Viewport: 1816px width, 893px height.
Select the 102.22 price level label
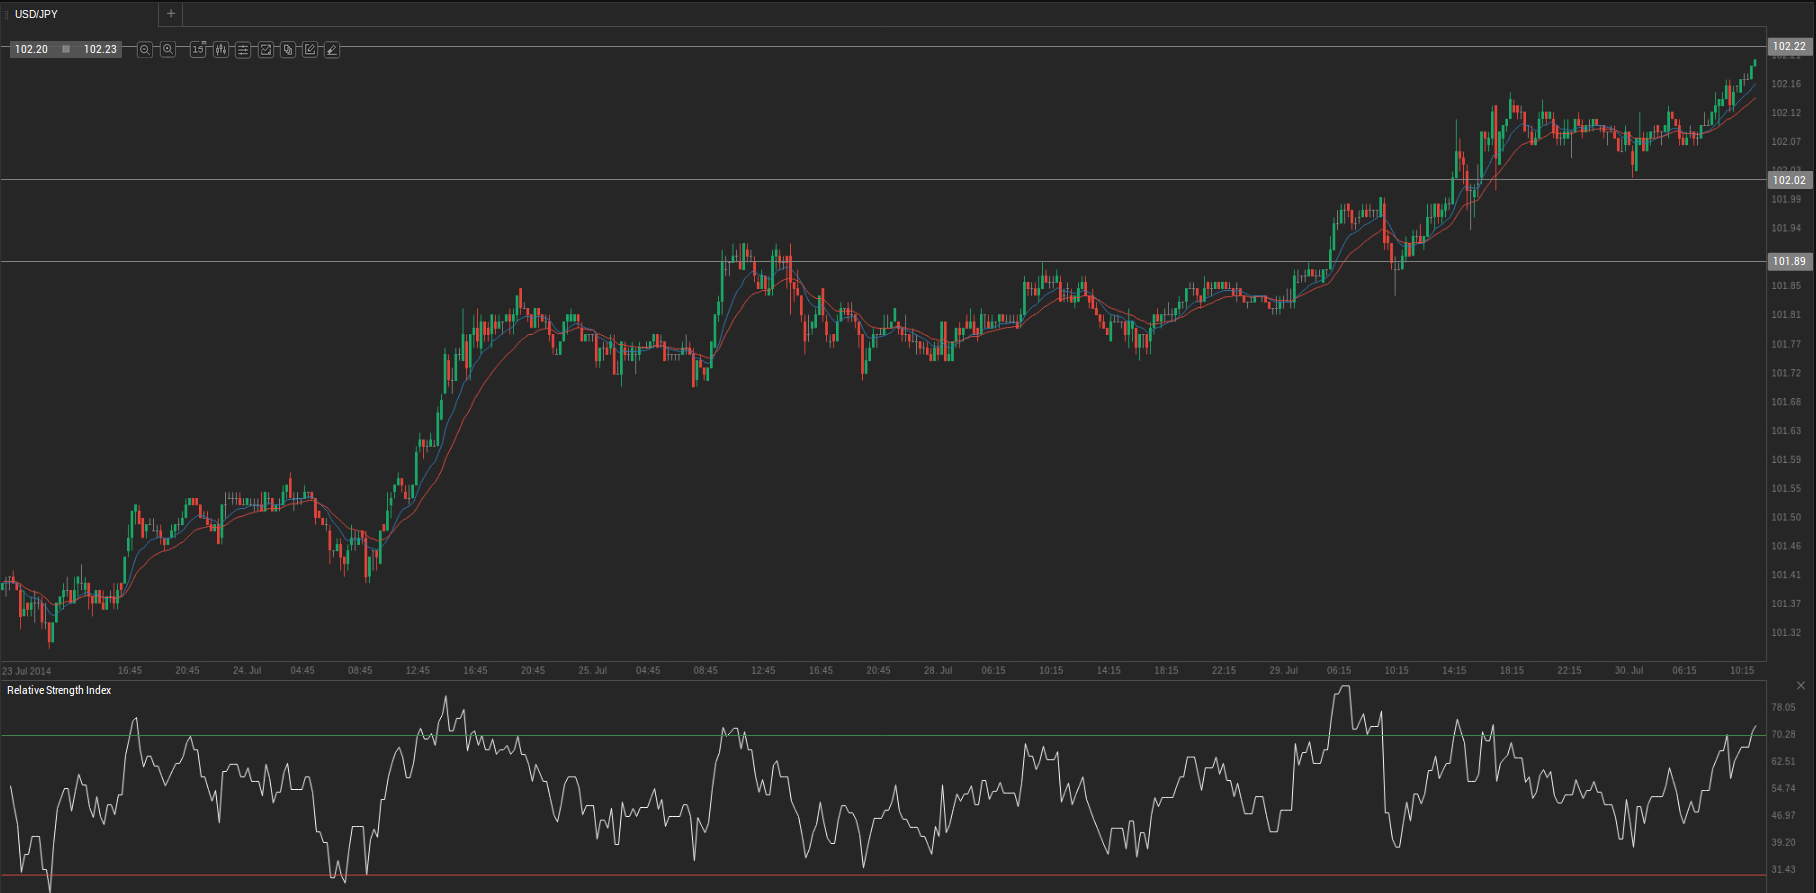pos(1788,46)
